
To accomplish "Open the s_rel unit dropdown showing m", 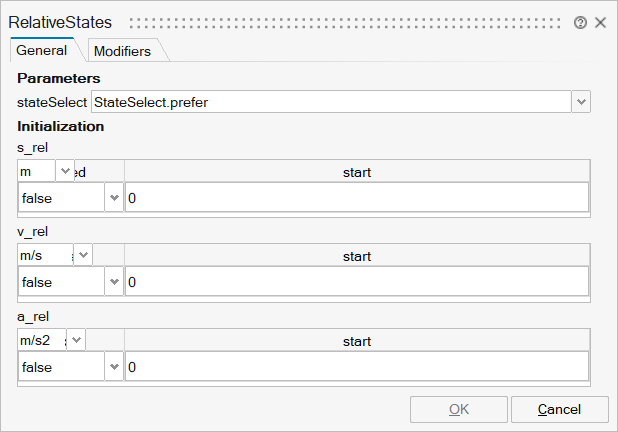I will coord(65,172).
